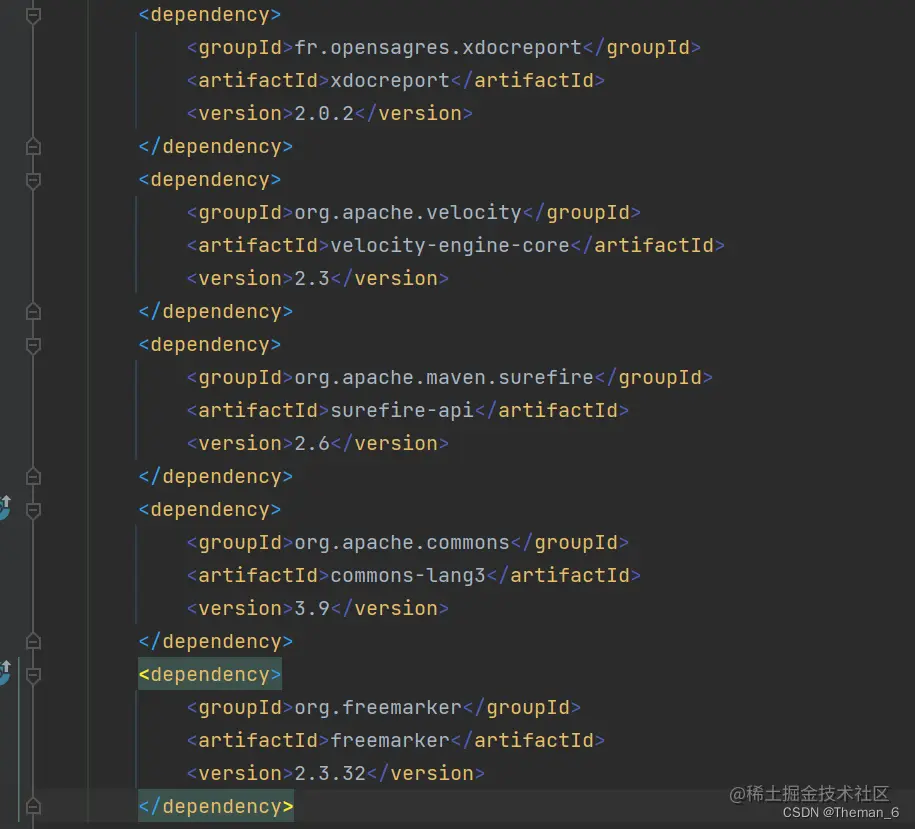The width and height of the screenshot is (915, 829).
Task: Collapse the surefire-api dependency fold marker
Action: click(33, 345)
